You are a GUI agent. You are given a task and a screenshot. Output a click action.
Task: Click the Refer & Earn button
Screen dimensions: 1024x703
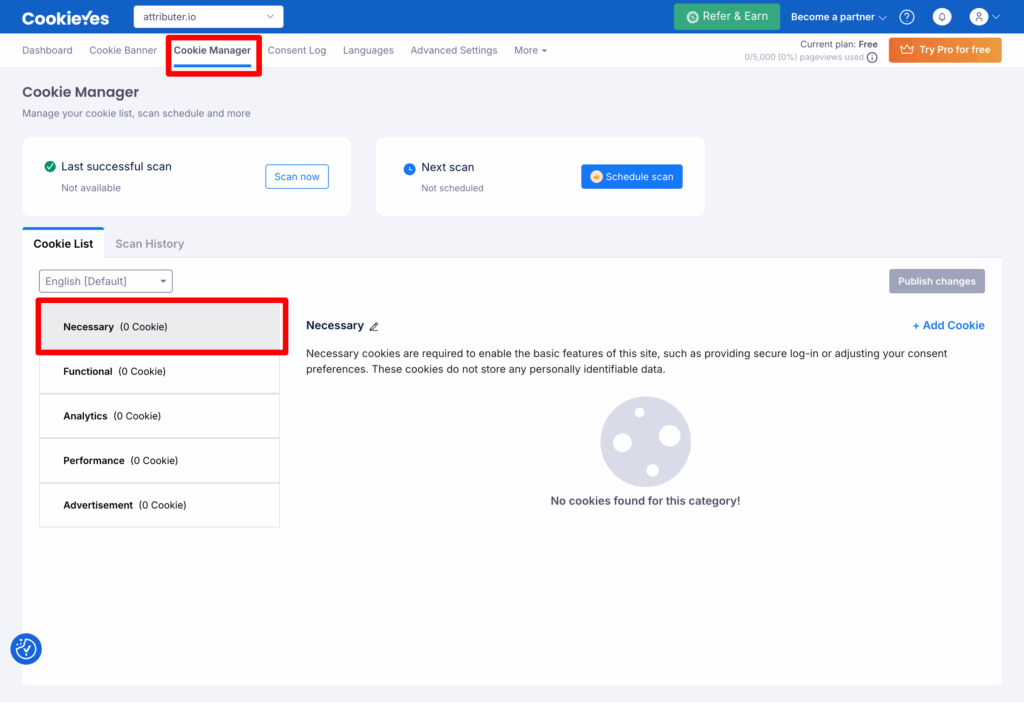pyautogui.click(x=726, y=17)
